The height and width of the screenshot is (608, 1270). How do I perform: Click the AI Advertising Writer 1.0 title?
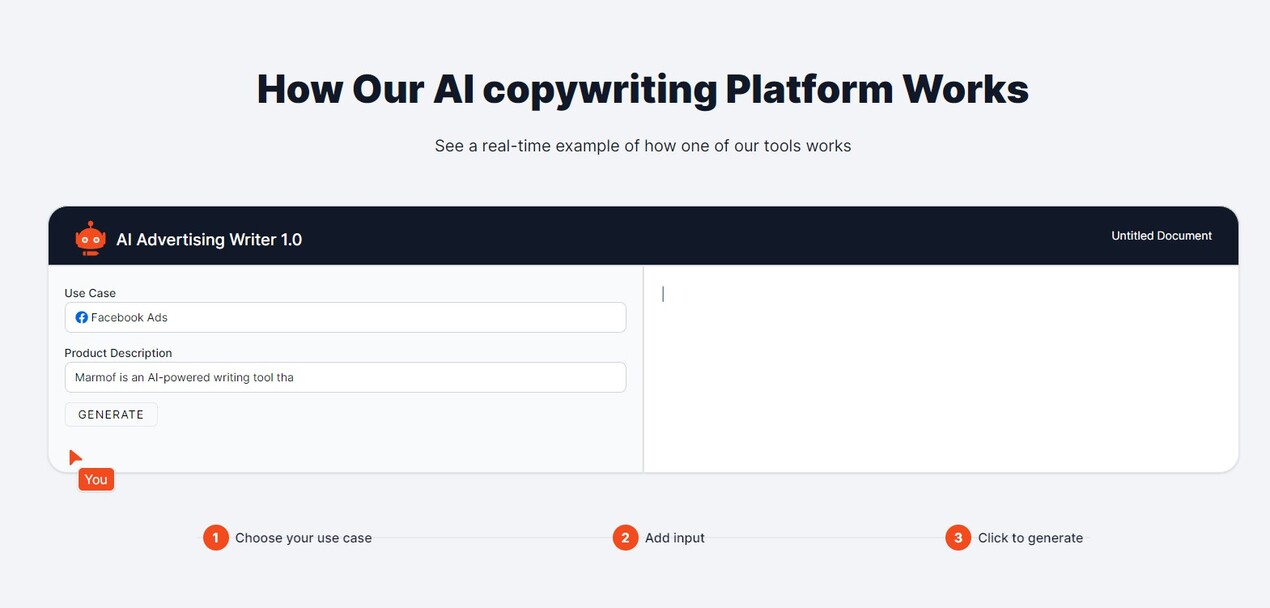click(209, 240)
